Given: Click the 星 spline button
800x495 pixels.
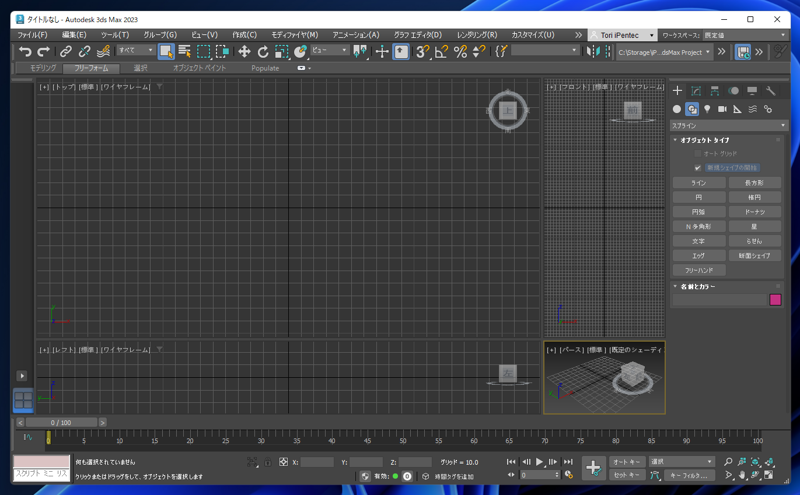Looking at the screenshot, I should point(754,226).
